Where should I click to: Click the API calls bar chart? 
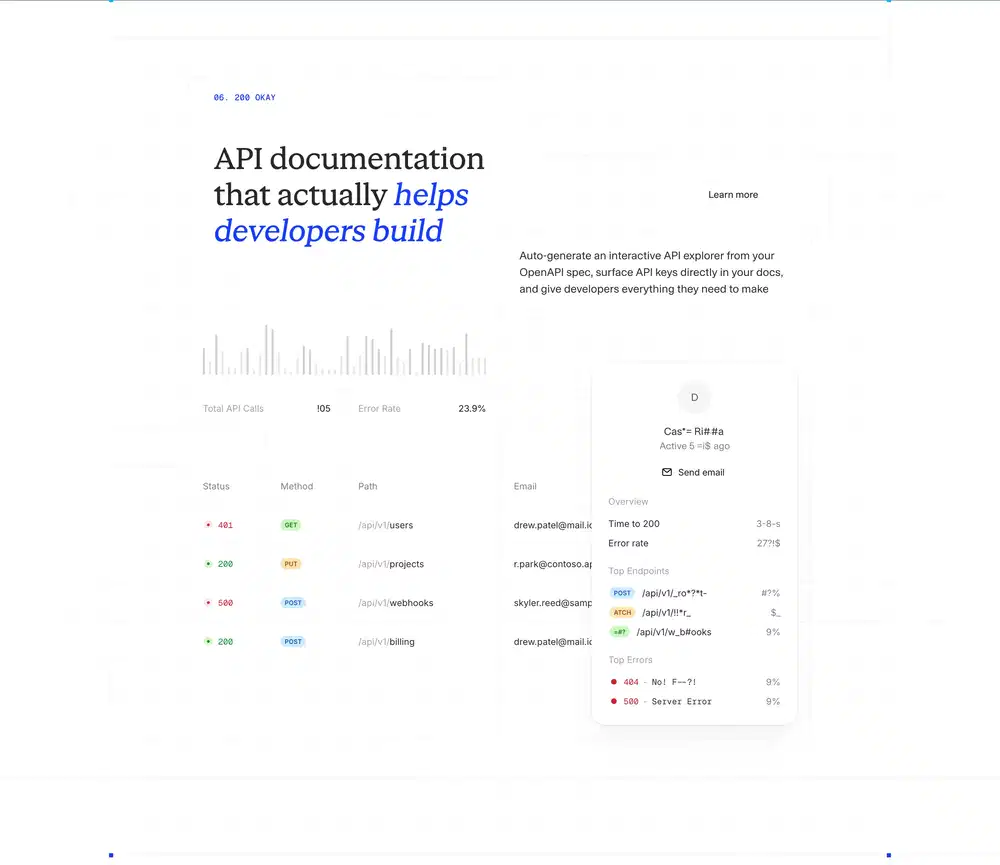coord(344,350)
